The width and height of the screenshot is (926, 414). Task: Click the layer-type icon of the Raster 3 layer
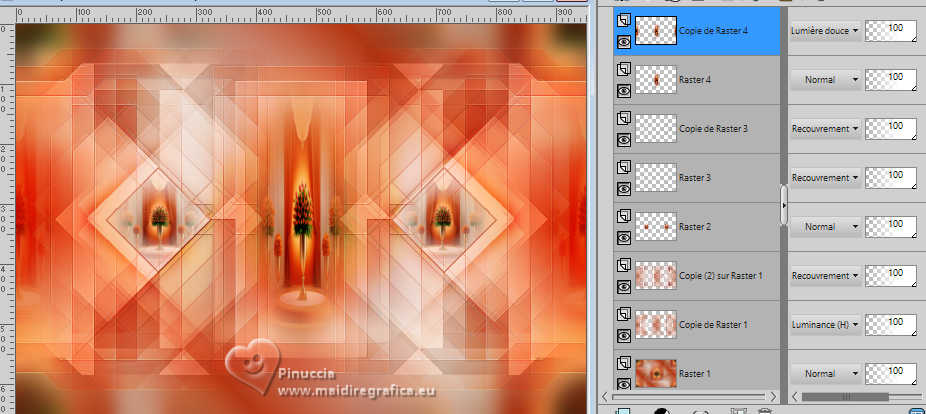tap(624, 168)
